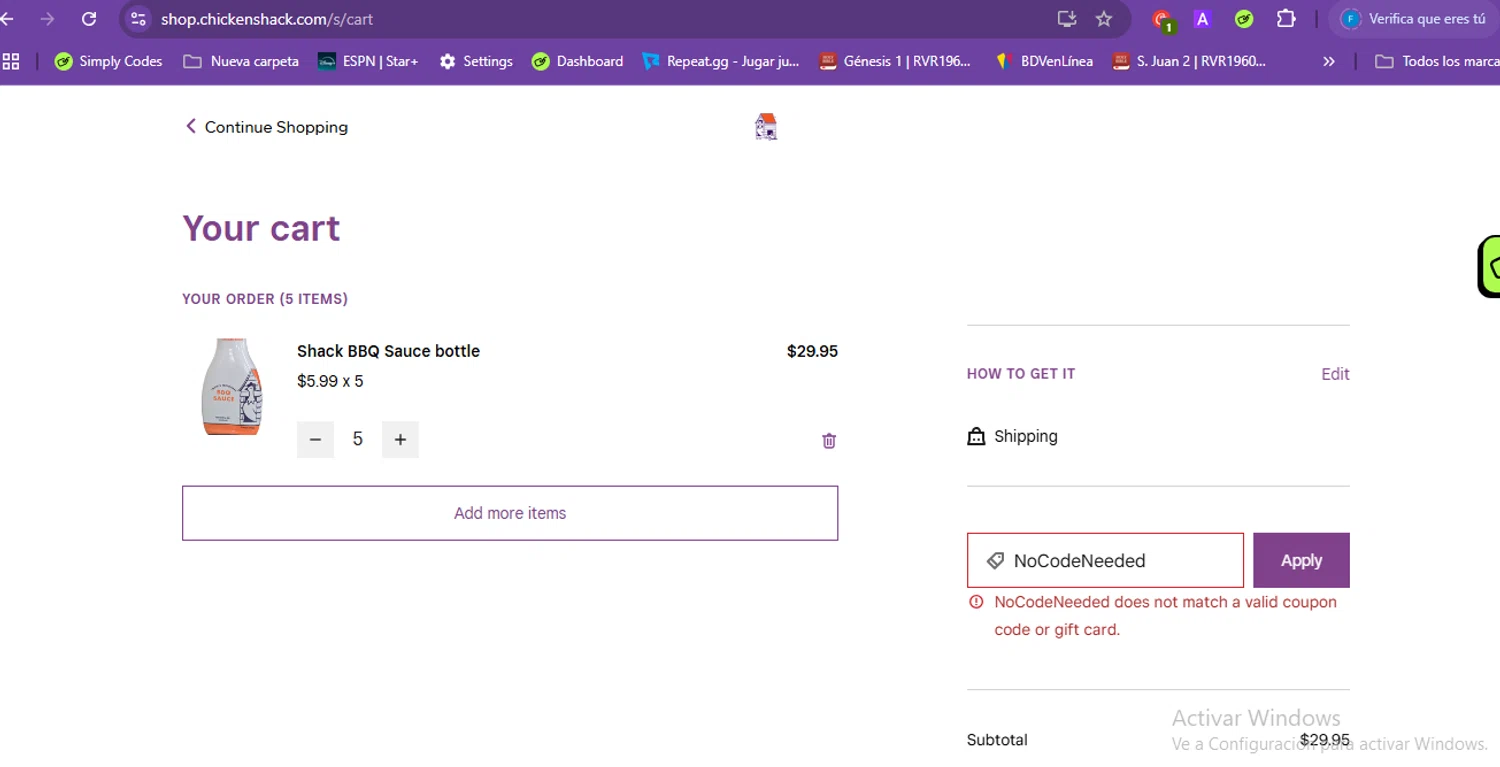The width and height of the screenshot is (1500, 767).
Task: Open the Extensions puzzle menu
Action: (1286, 19)
